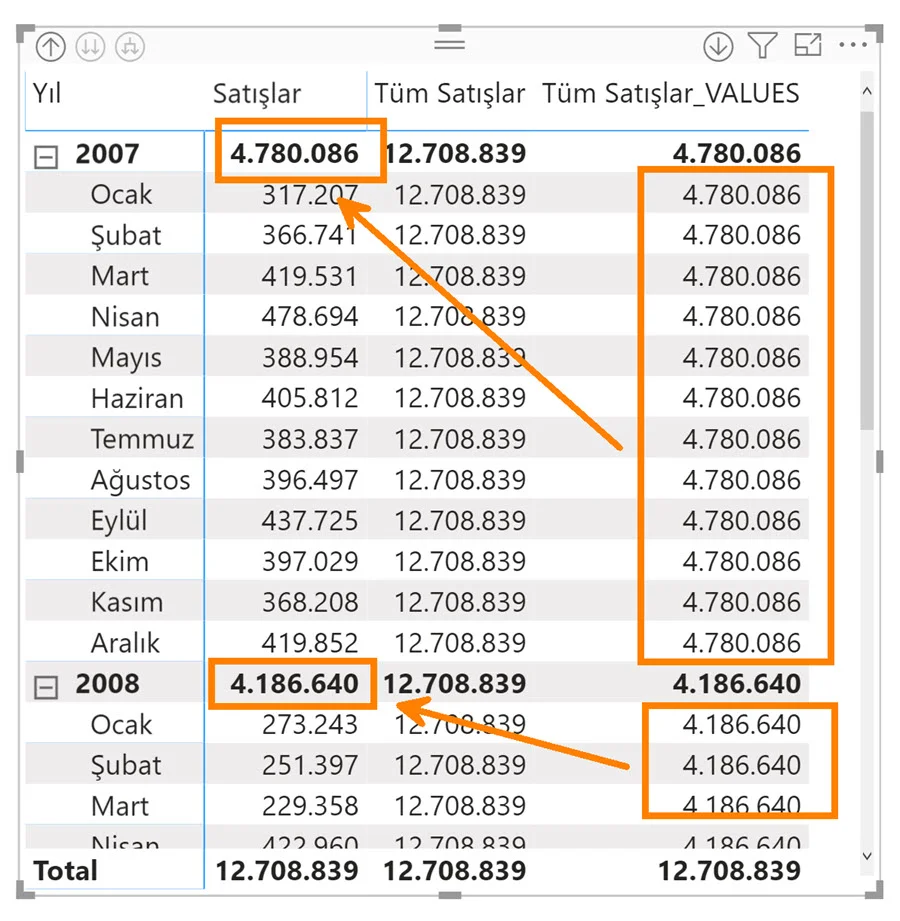Collapse the 2007 year row

[46, 156]
